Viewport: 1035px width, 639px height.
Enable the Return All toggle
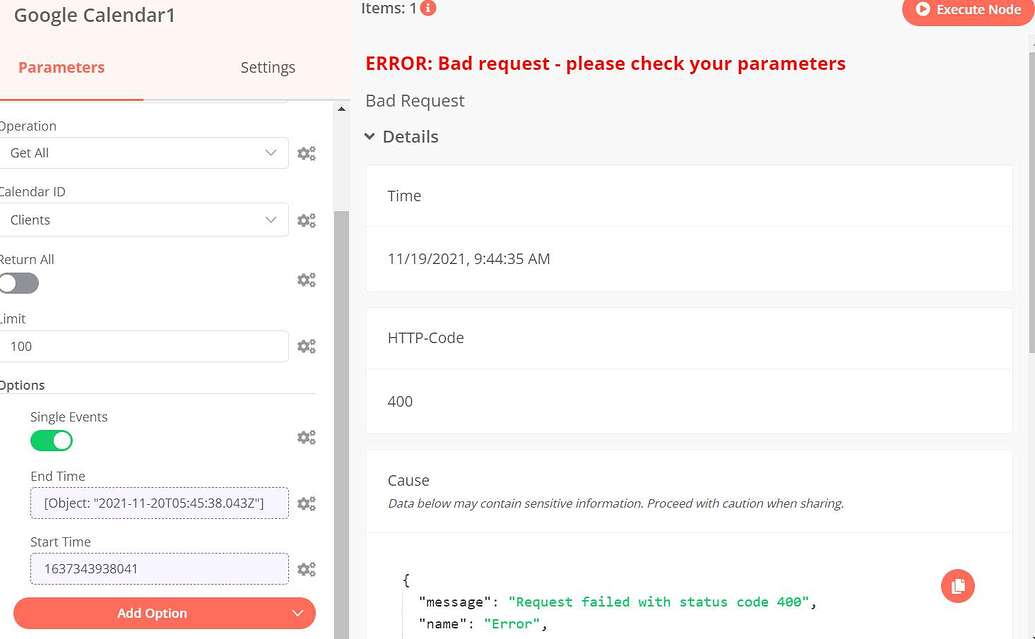19,283
